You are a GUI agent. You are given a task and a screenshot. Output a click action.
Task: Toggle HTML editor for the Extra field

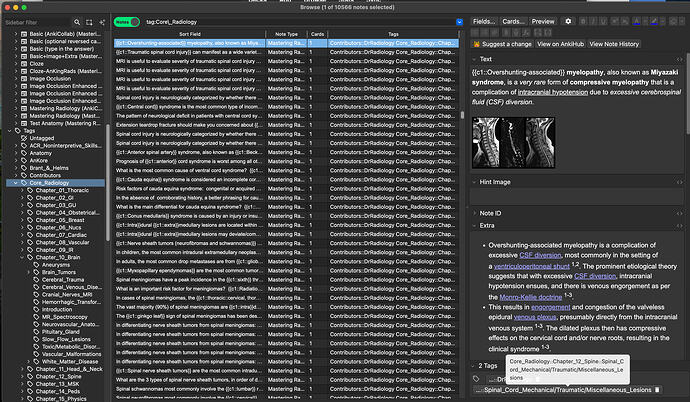[x=679, y=226]
